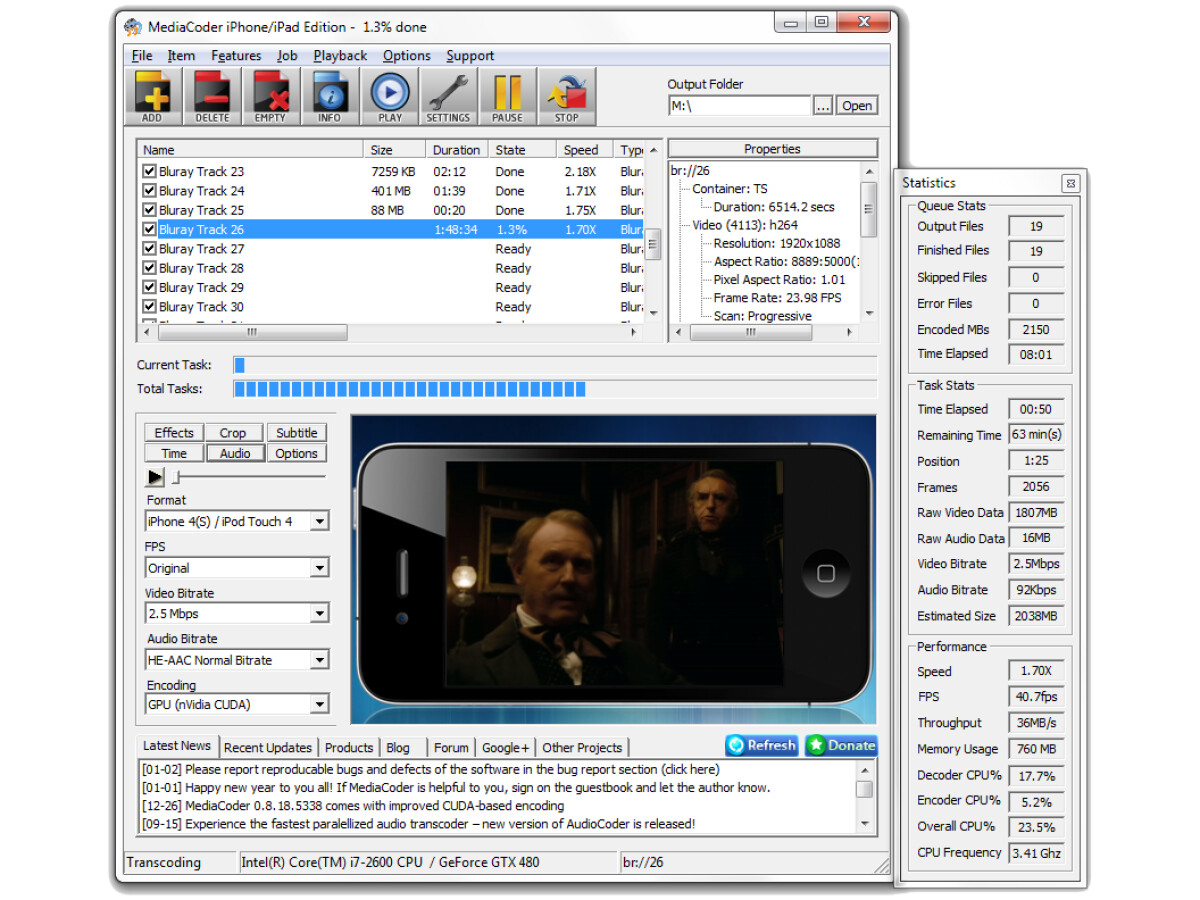Toggle the Bluray Track 27 checkbox
The image size is (1200, 900).
[x=149, y=249]
